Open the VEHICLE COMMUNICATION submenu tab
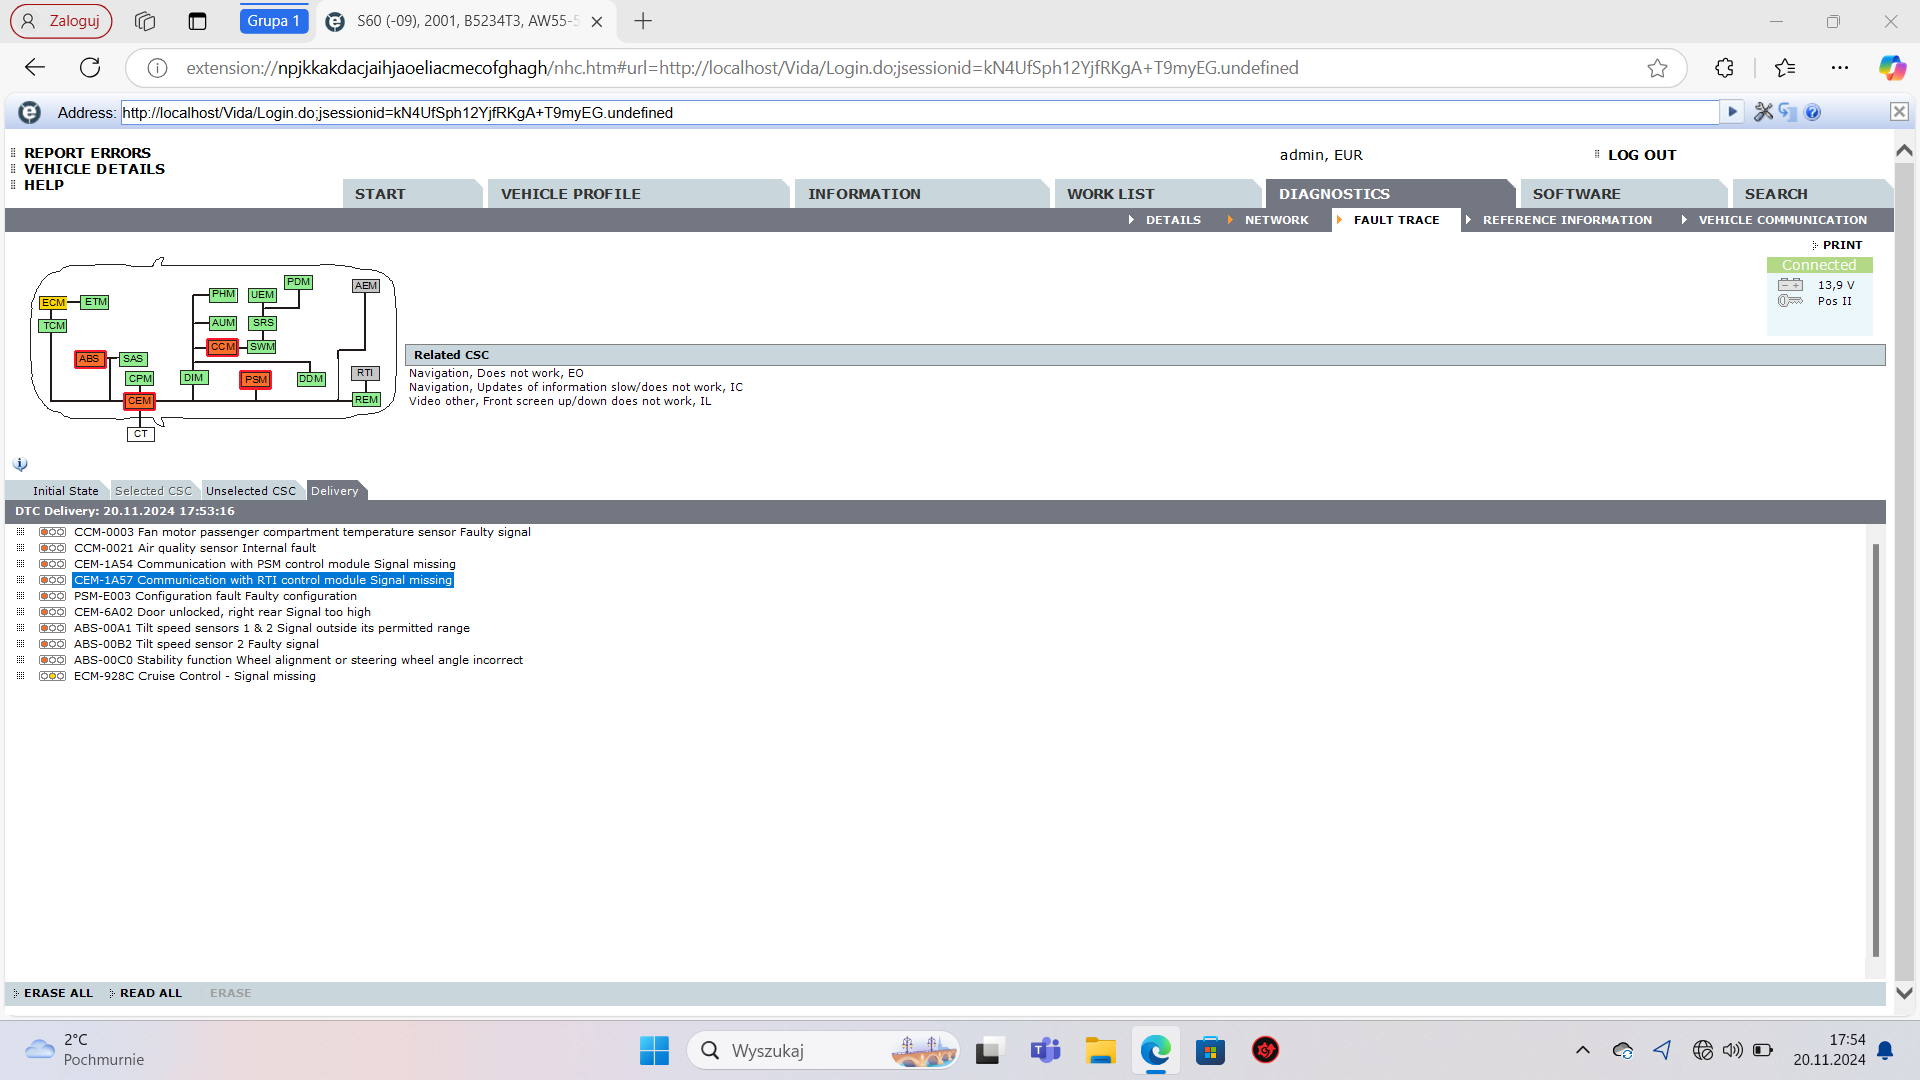The height and width of the screenshot is (1080, 1920). point(1781,220)
